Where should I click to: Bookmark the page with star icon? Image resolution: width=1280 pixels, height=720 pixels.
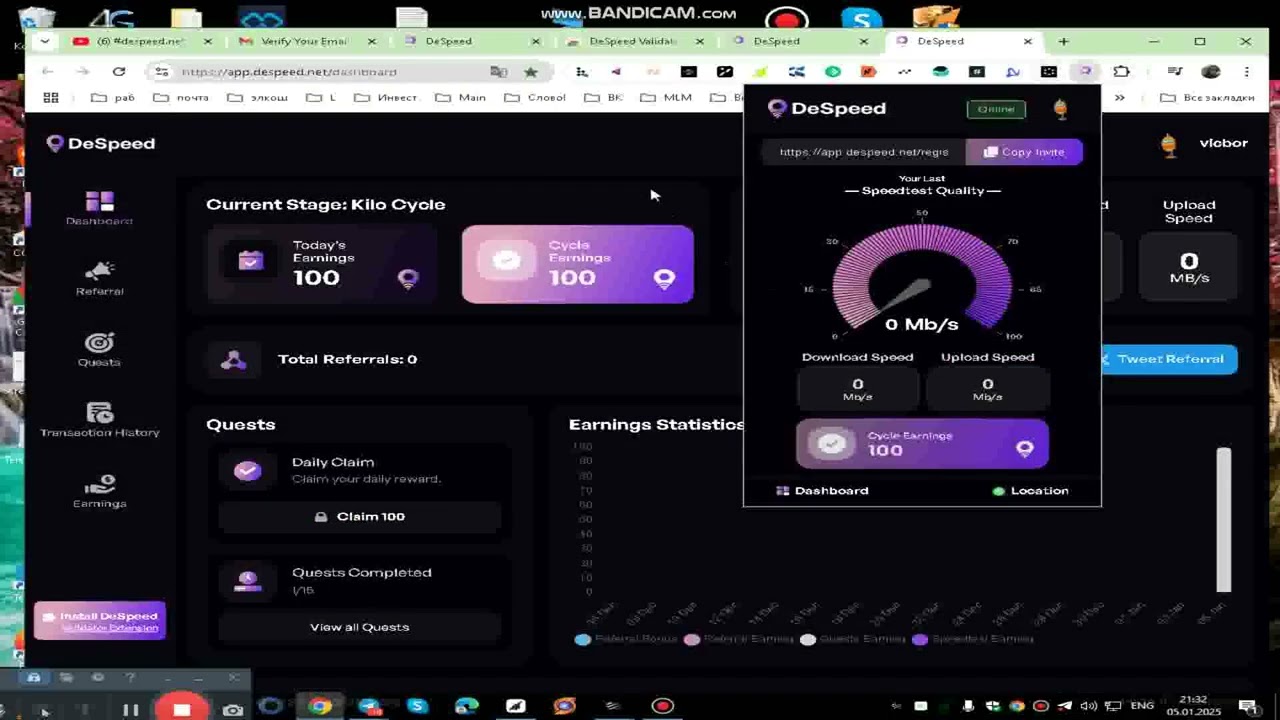click(x=530, y=72)
